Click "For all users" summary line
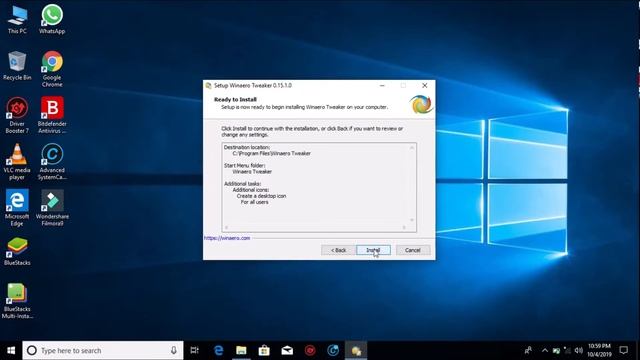This screenshot has width=640, height=360. (x=254, y=202)
